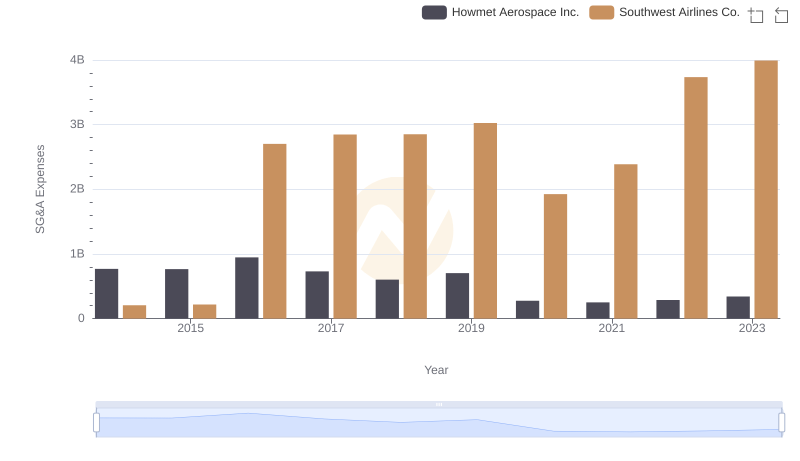This screenshot has width=800, height=461.
Task: Click Howmet bar for 2022
Action: [668, 309]
